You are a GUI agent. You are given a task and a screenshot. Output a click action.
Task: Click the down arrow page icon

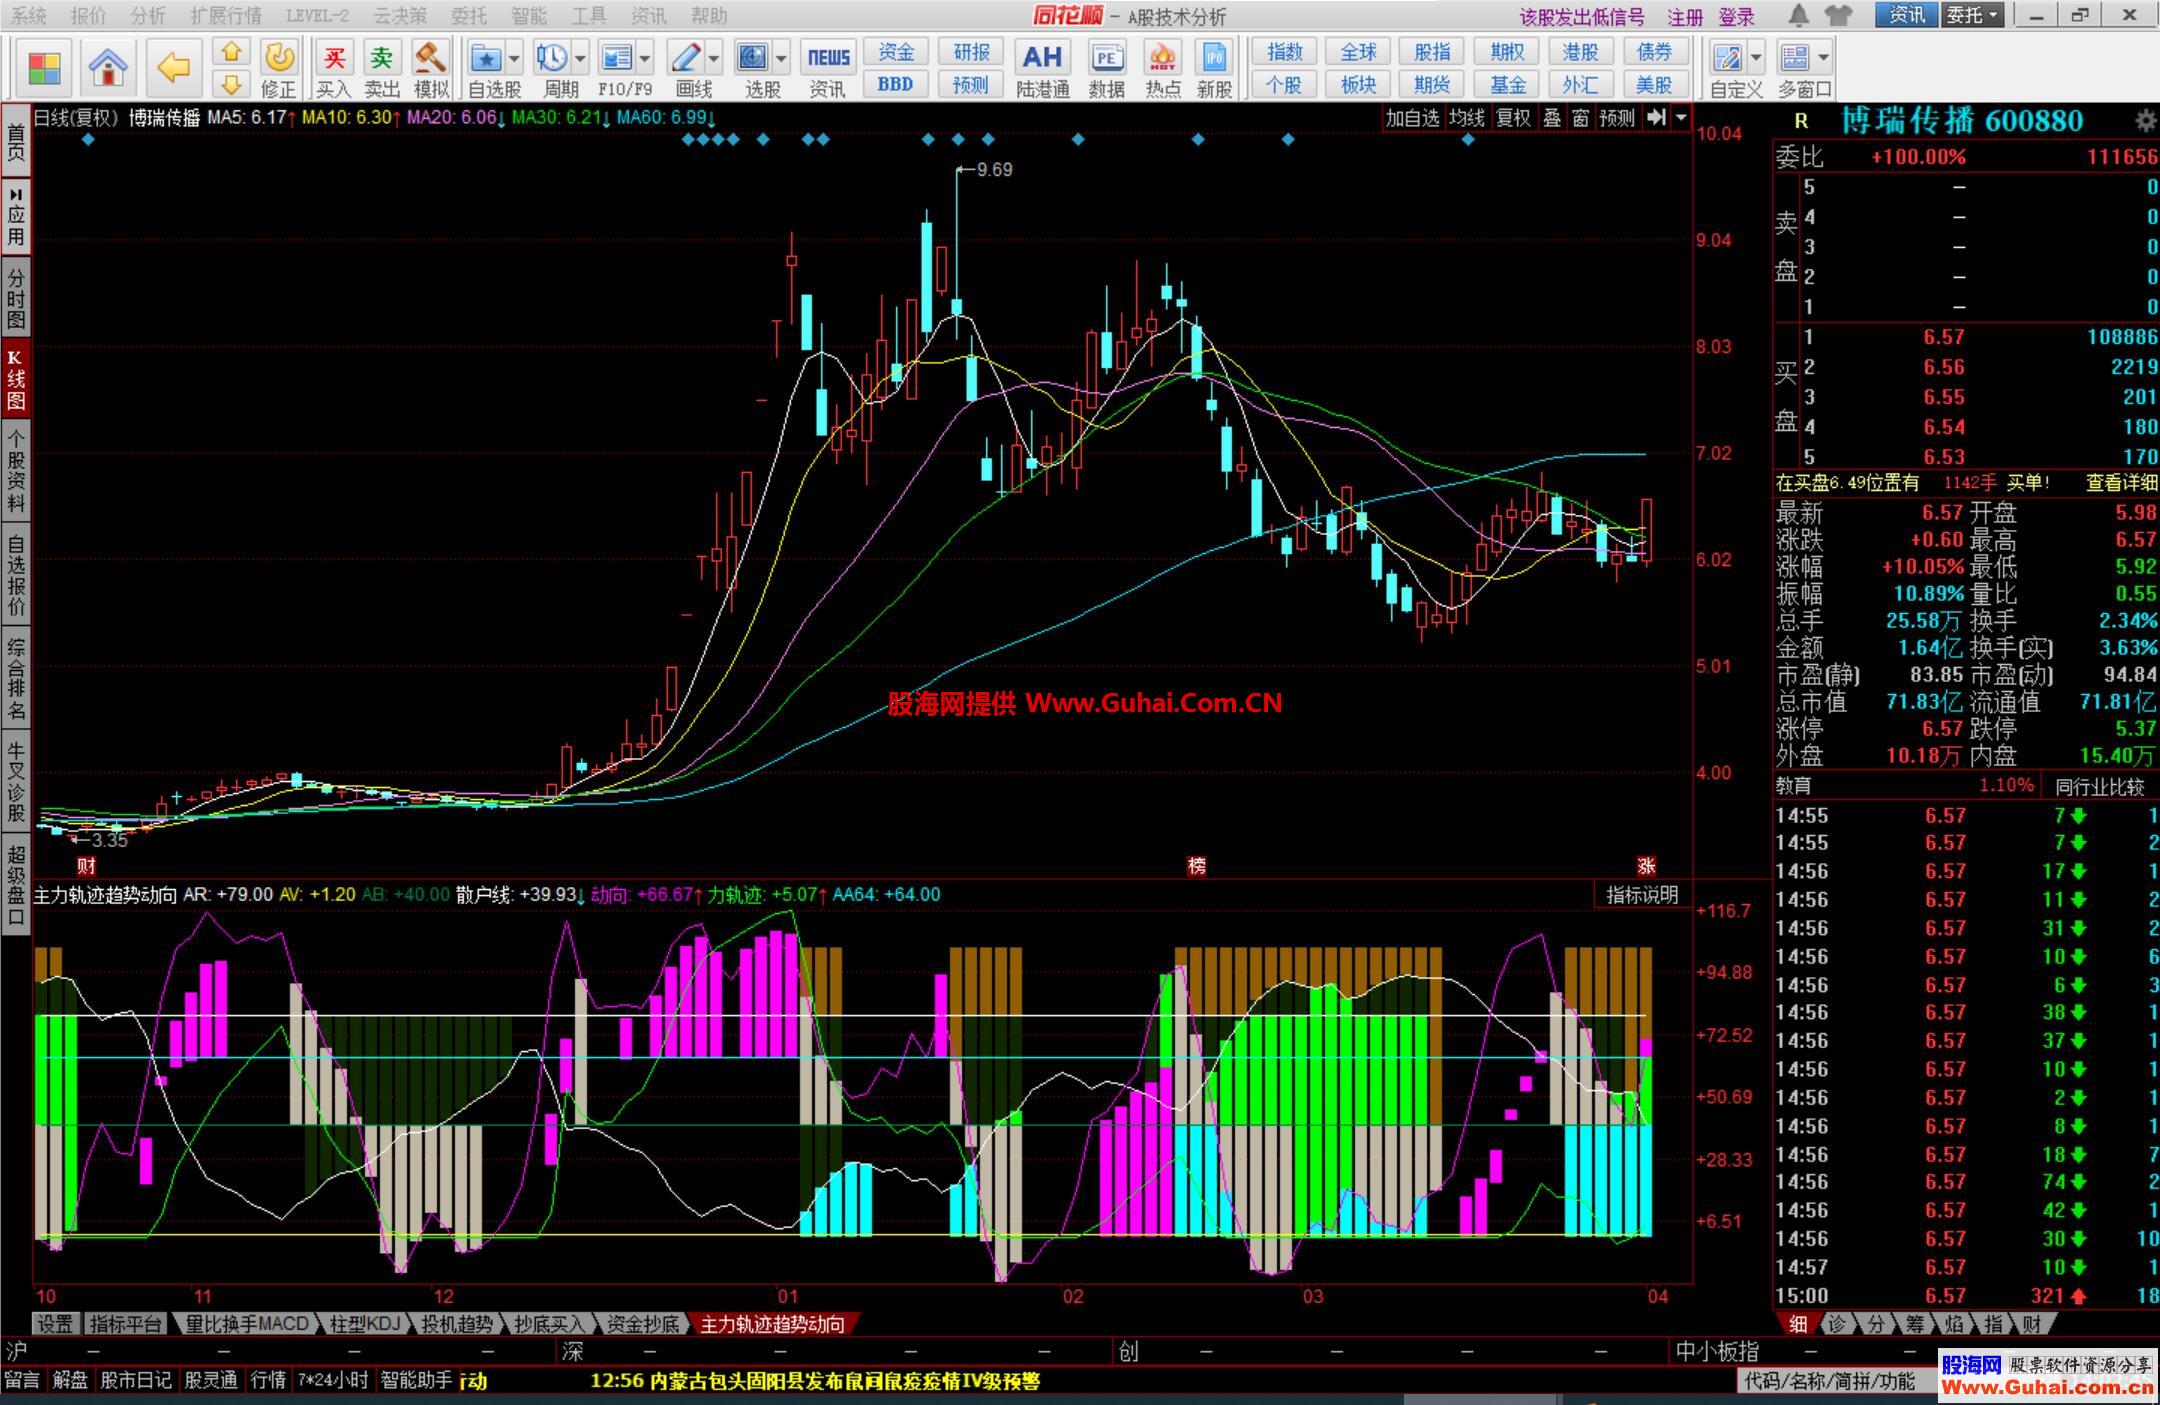(x=231, y=84)
